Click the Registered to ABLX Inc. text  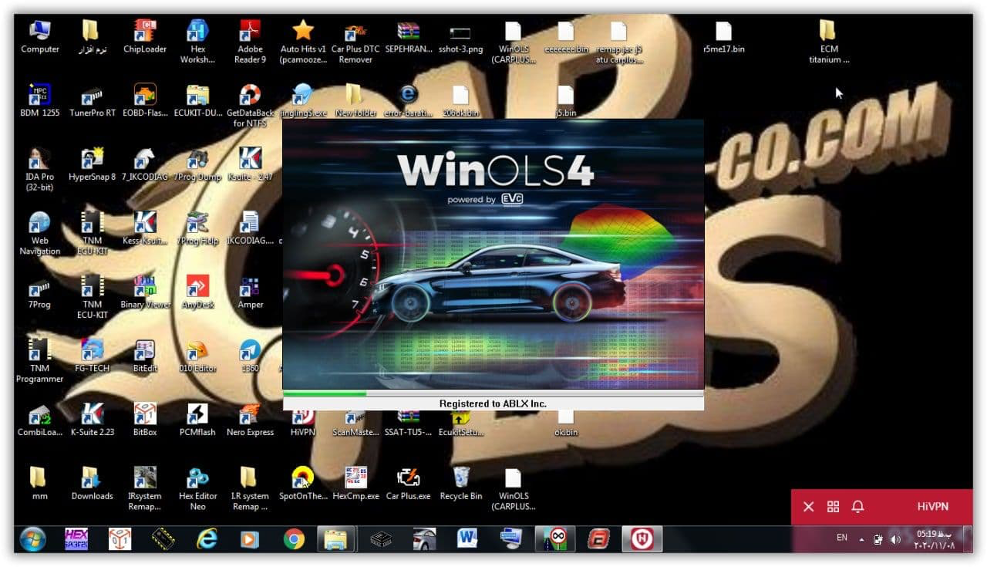click(493, 404)
